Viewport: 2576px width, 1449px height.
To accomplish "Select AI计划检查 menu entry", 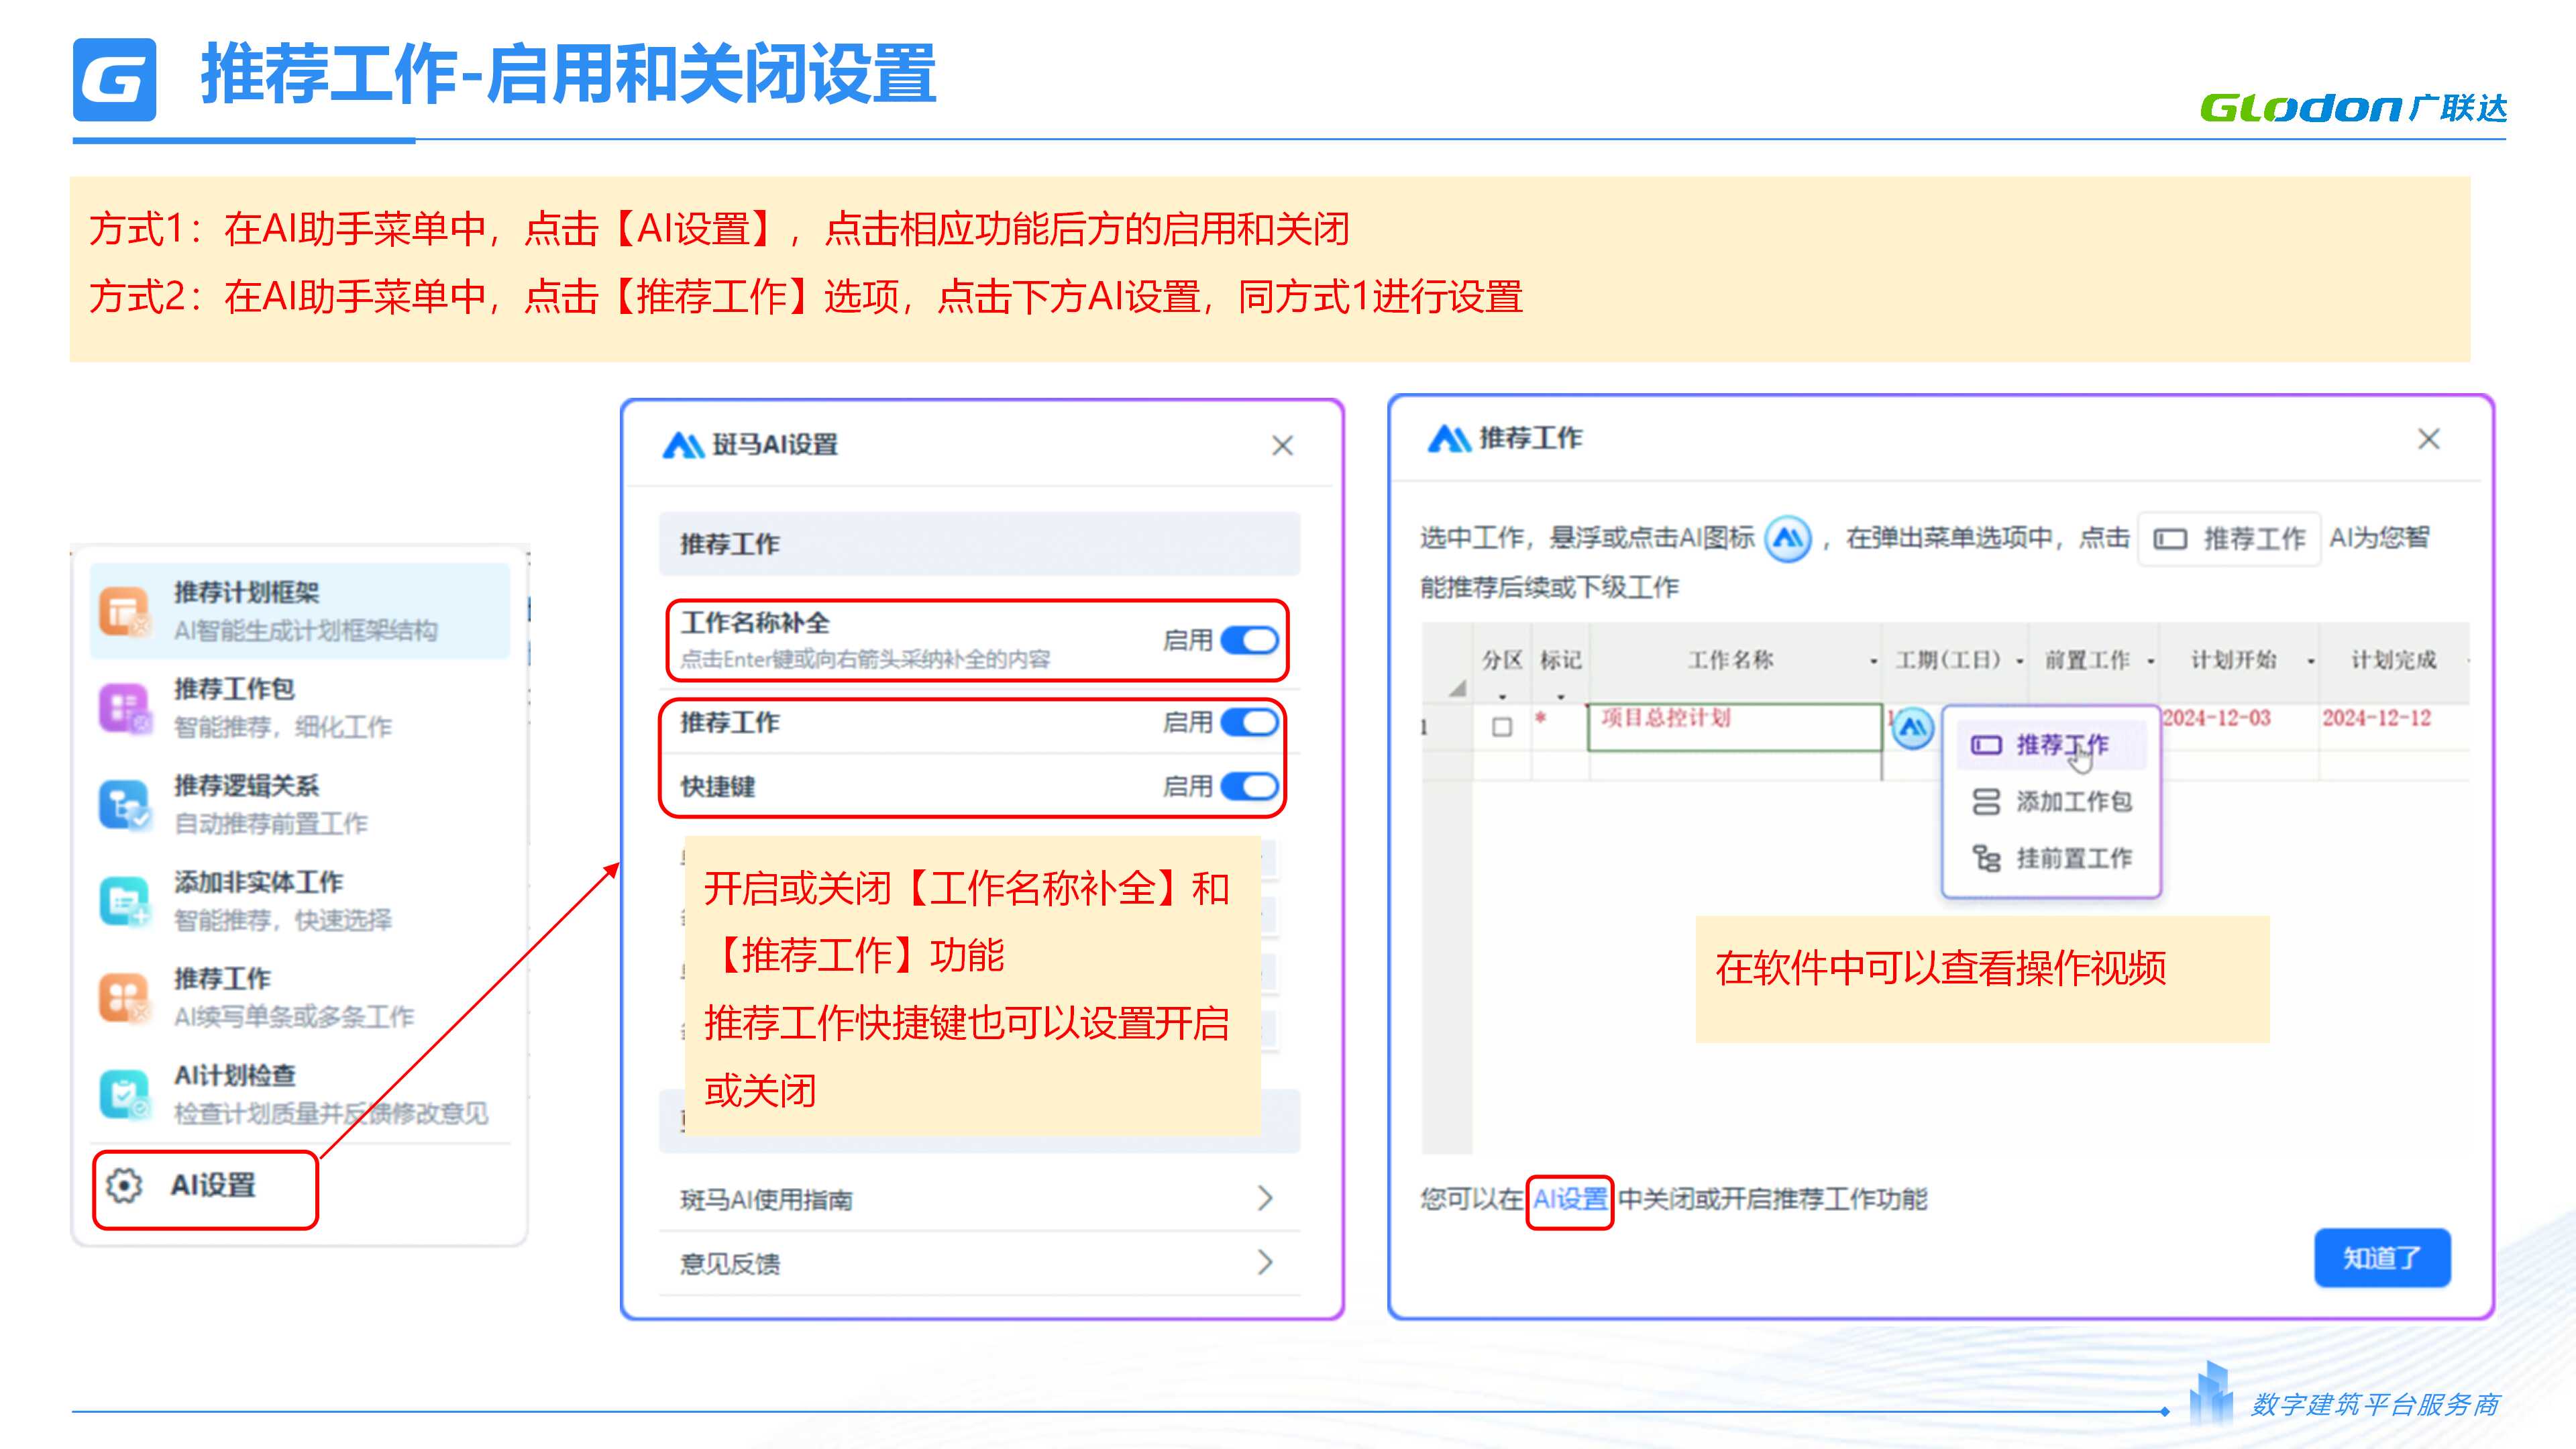I will tap(300, 1094).
